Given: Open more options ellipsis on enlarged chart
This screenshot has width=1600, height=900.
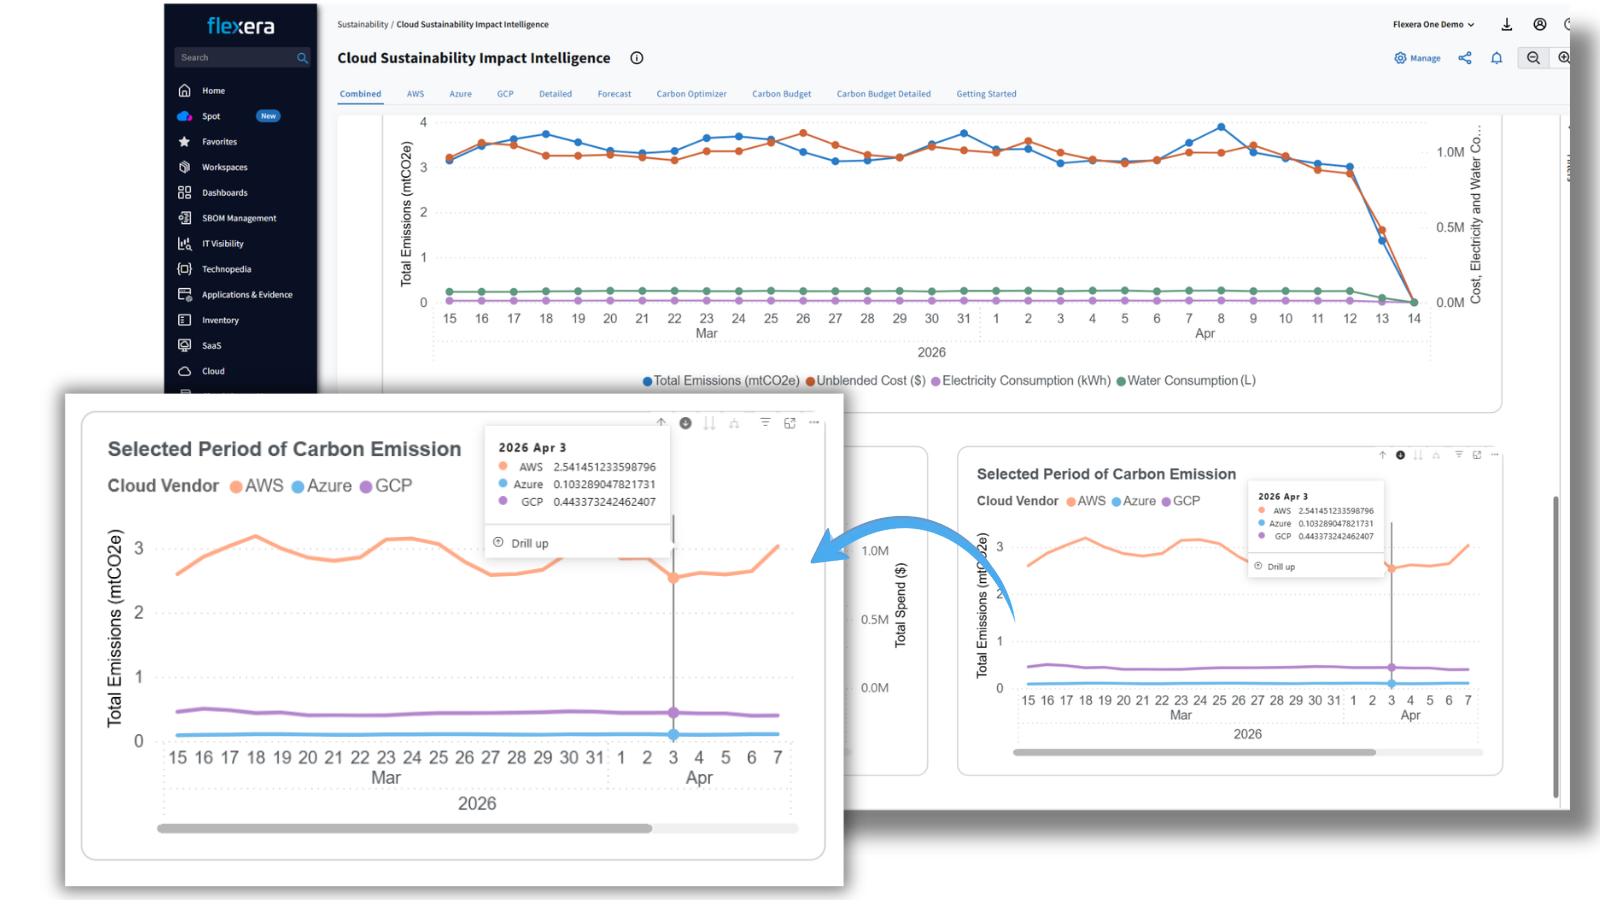Looking at the screenshot, I should tap(814, 423).
